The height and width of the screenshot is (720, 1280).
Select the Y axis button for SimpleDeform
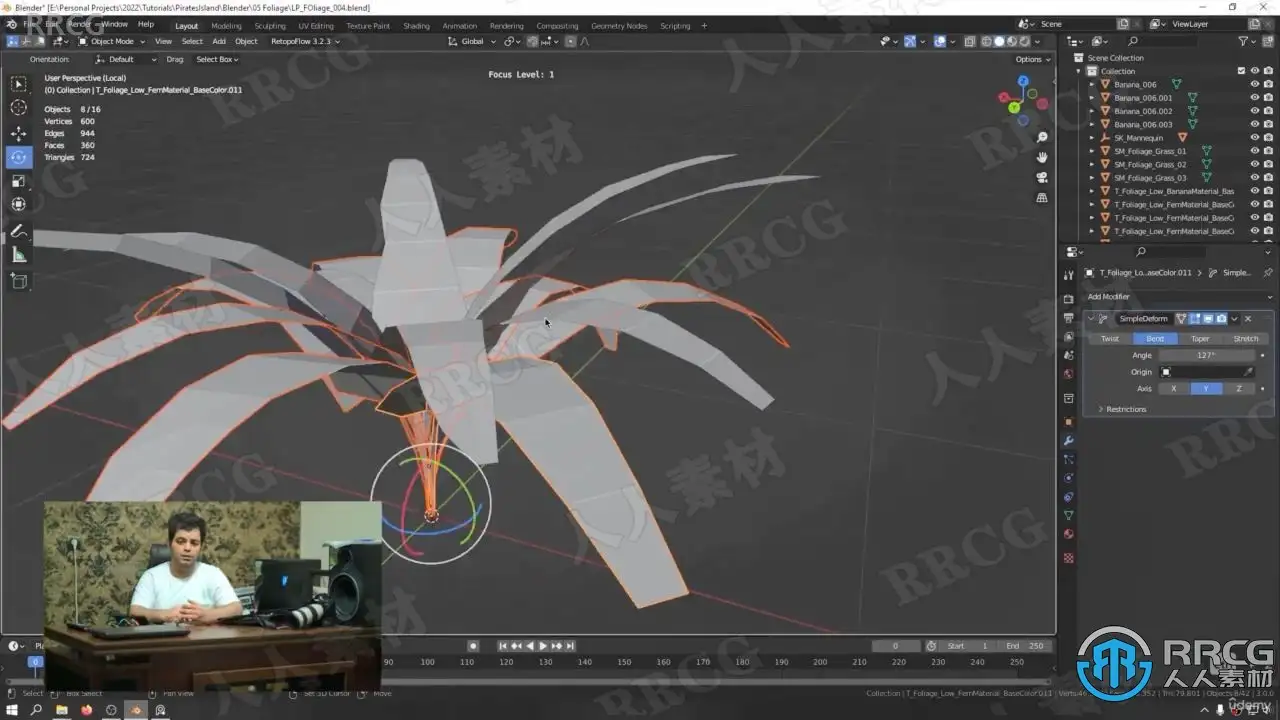pos(1206,389)
